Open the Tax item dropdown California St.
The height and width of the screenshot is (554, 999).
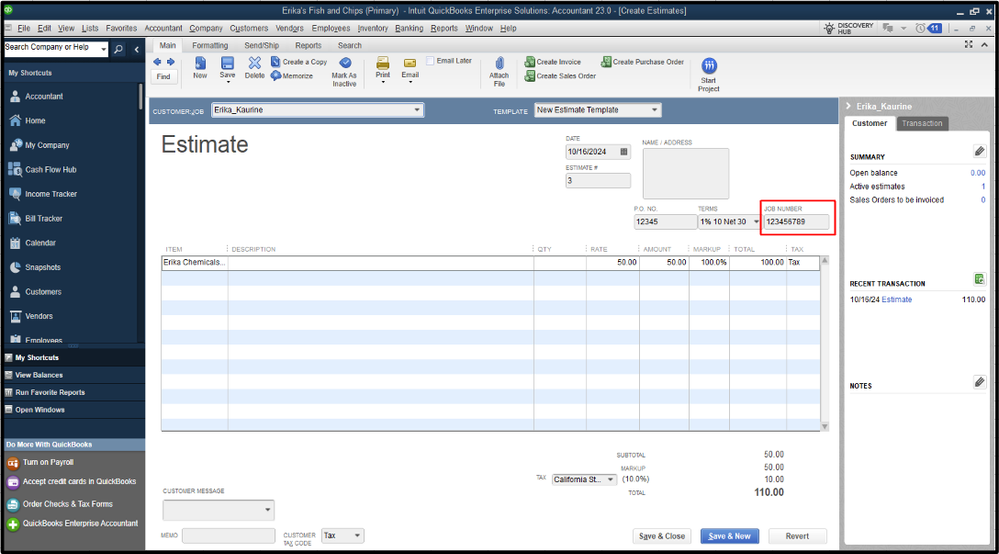tap(610, 479)
